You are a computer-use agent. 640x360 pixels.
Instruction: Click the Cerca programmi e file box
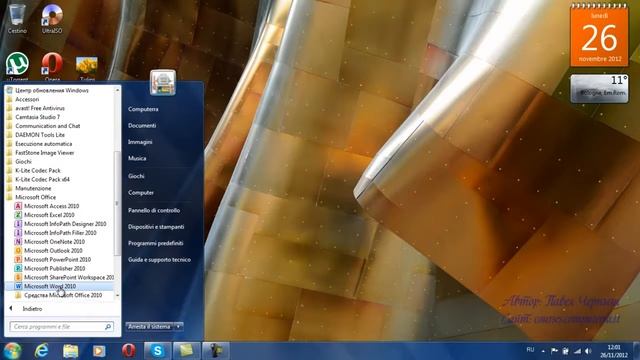point(61,327)
